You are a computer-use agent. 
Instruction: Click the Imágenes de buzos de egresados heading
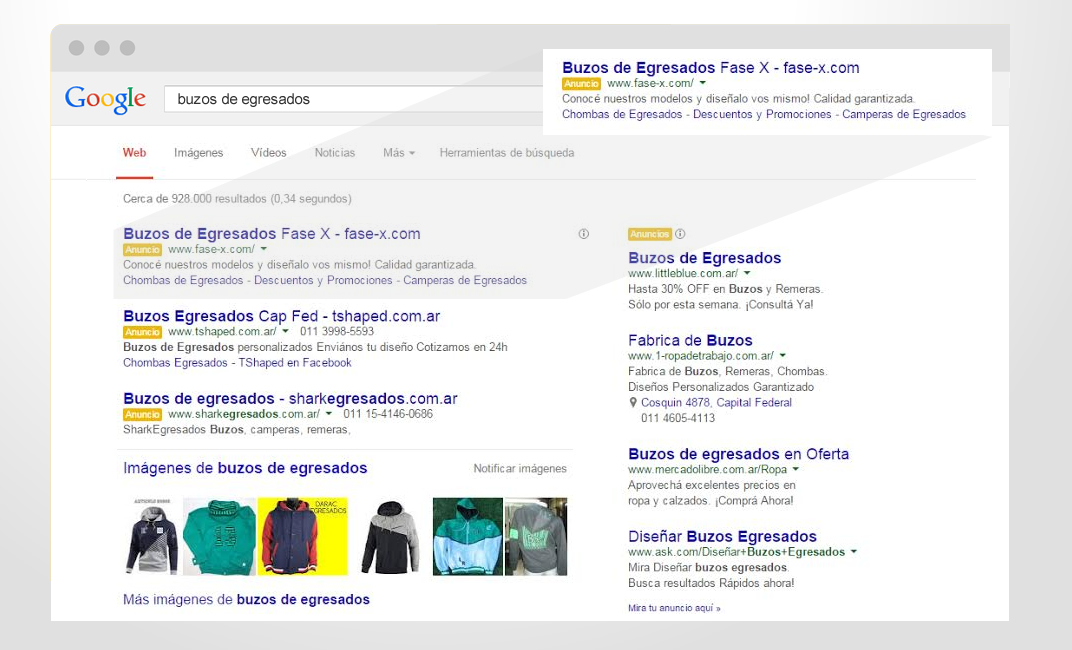pyautogui.click(x=245, y=468)
